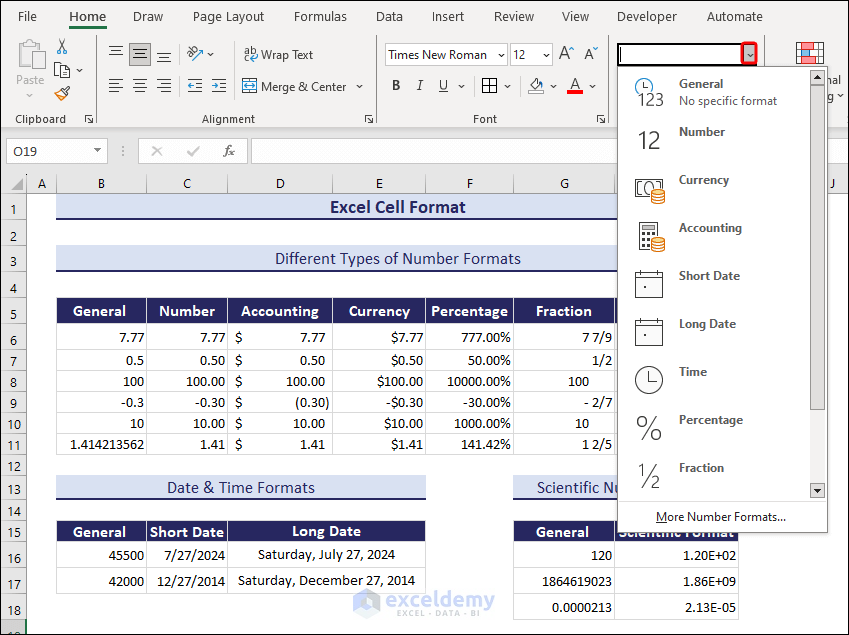Open the Borders tool
Viewport: 849px width, 635px height.
click(488, 86)
